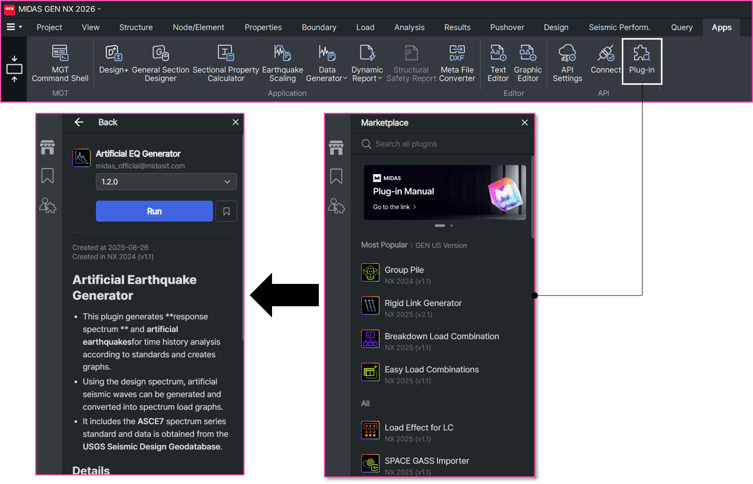Open the MGT Command Shell tool

point(60,62)
